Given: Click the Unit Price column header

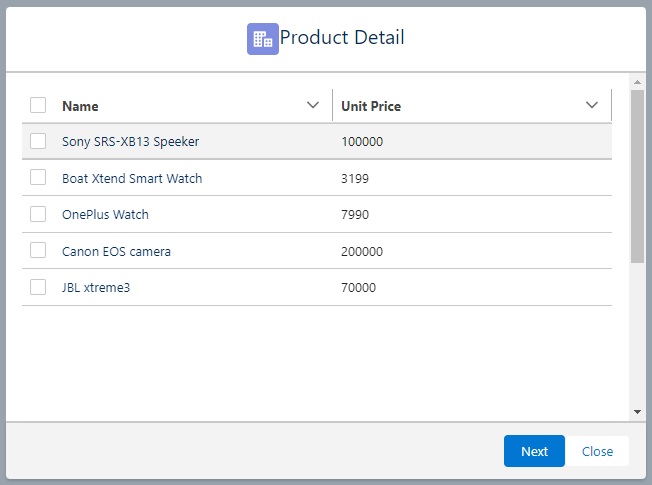Looking at the screenshot, I should tap(371, 106).
